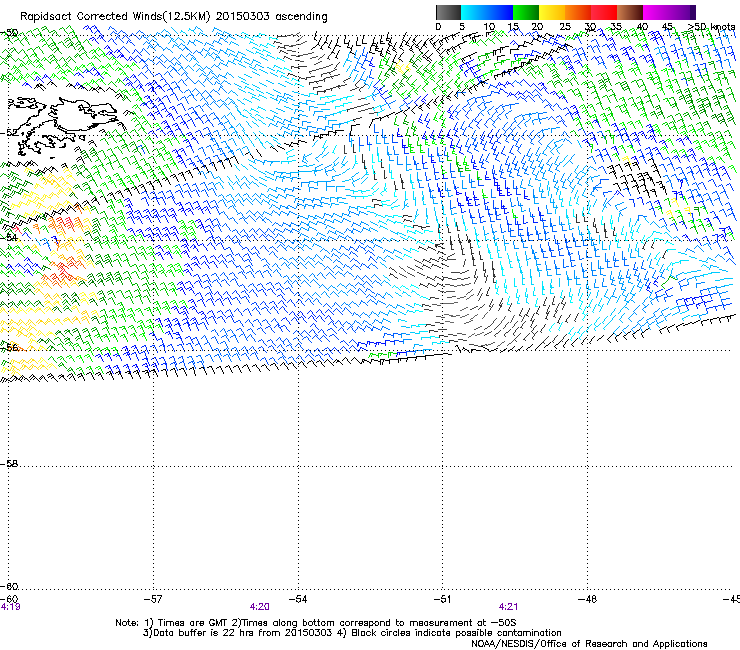This screenshot has height=650, width=740.
Task: Click the -58 latitude axis label
Action: pyautogui.click(x=9, y=464)
